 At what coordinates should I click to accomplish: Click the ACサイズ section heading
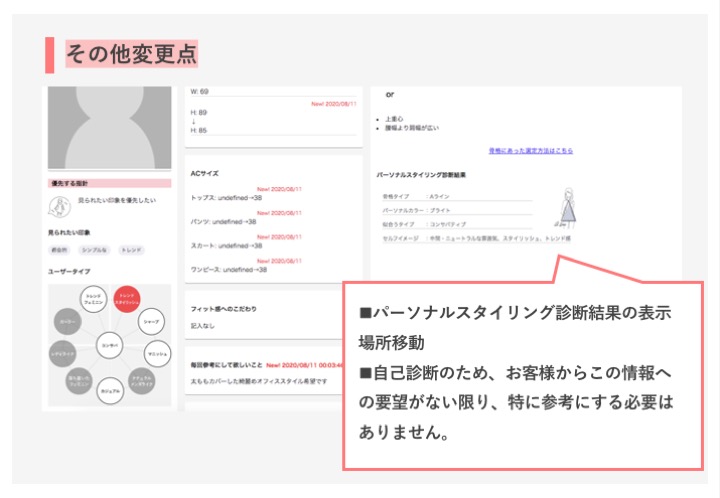pyautogui.click(x=204, y=173)
